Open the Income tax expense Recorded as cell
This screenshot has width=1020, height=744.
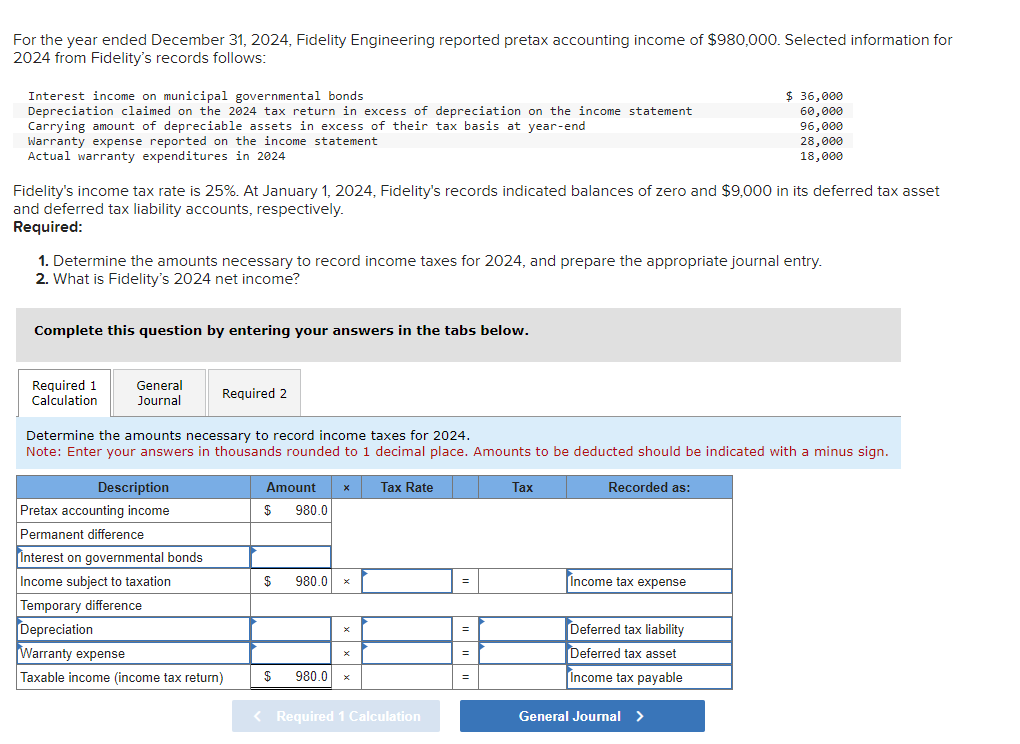coord(648,581)
